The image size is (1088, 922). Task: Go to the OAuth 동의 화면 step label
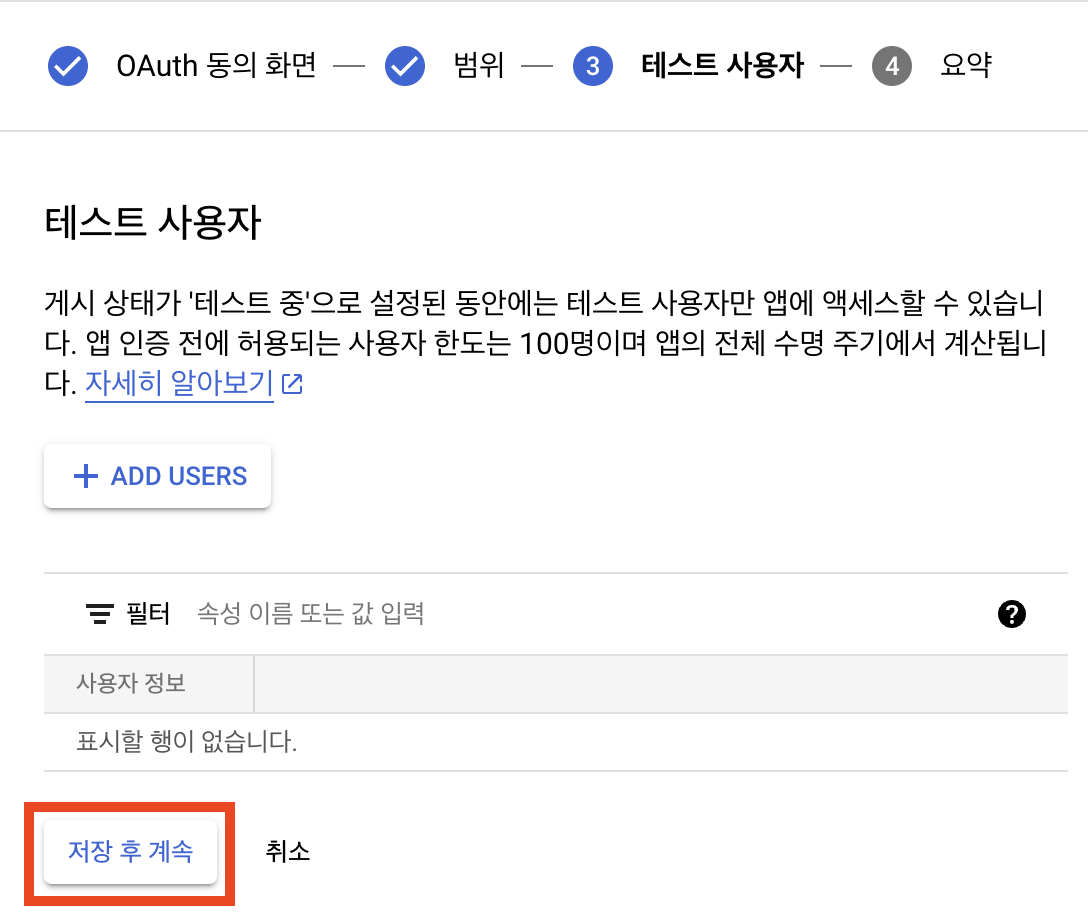tap(216, 67)
